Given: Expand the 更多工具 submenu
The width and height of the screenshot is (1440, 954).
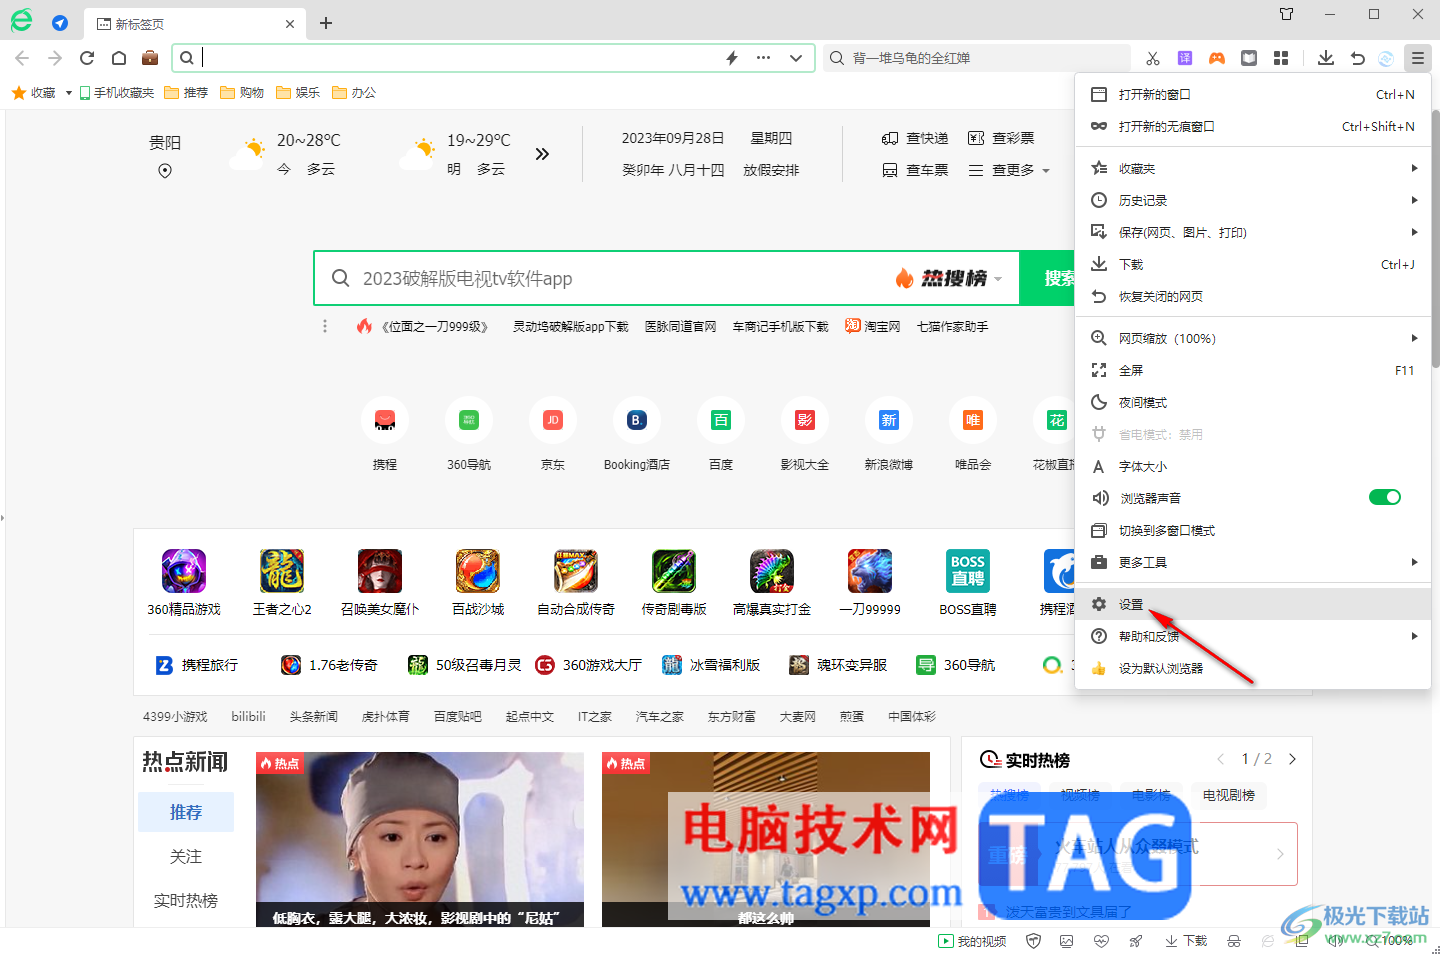Looking at the screenshot, I should pos(1253,562).
